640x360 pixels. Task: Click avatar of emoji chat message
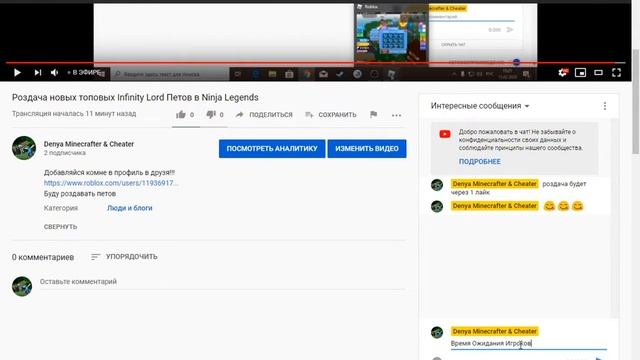coord(437,206)
